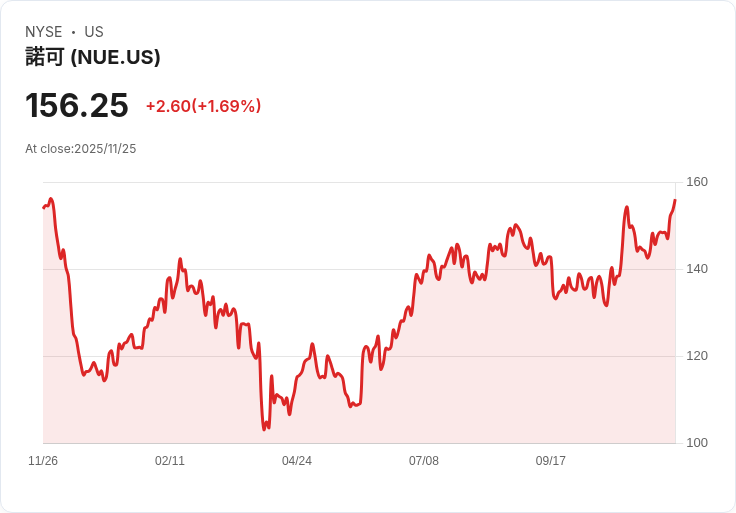Viewport: 736px width, 513px height.
Task: Click the chart line's final rightmost point
Action: coord(675,201)
